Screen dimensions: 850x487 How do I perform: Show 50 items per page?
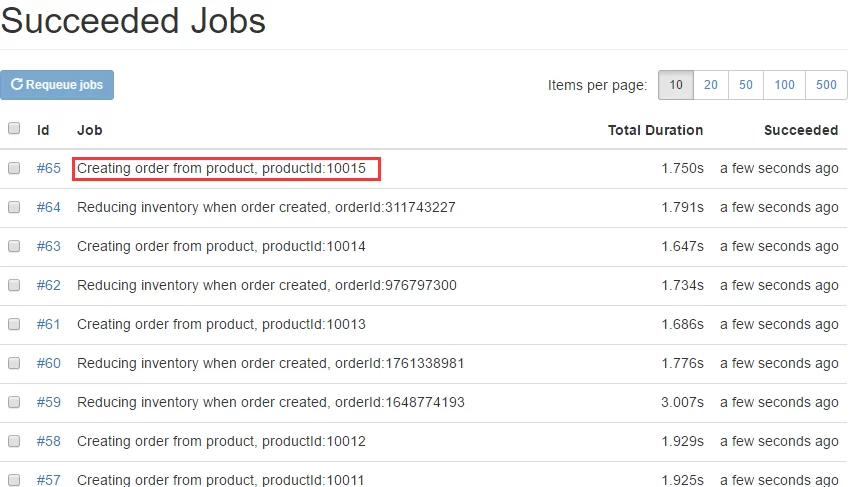(x=745, y=85)
